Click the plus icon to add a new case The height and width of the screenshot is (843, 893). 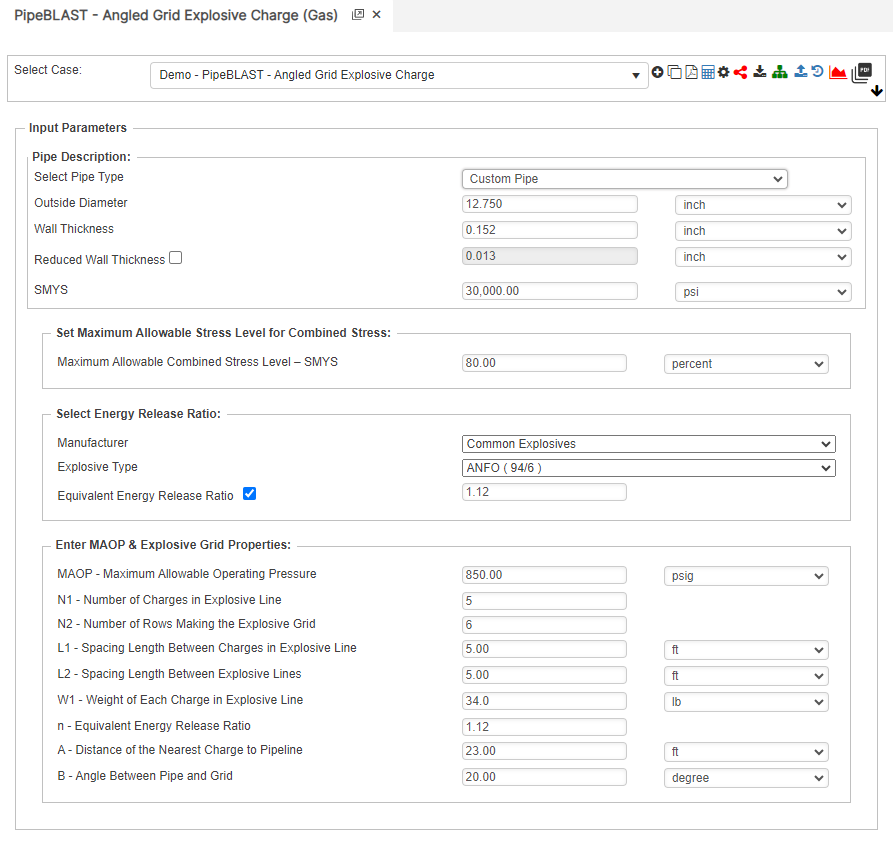(657, 72)
